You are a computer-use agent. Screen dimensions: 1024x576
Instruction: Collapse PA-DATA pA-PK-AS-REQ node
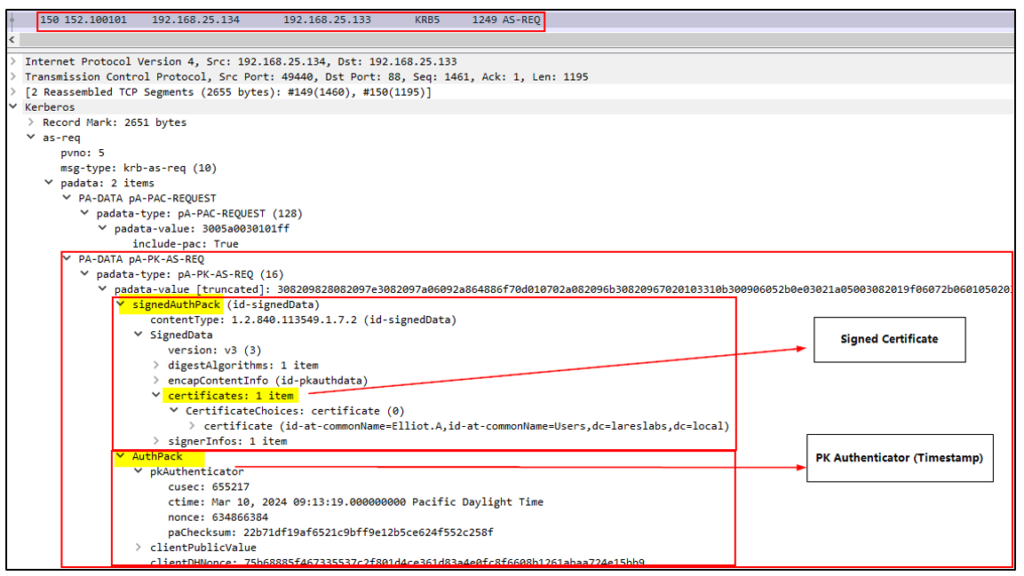point(67,259)
